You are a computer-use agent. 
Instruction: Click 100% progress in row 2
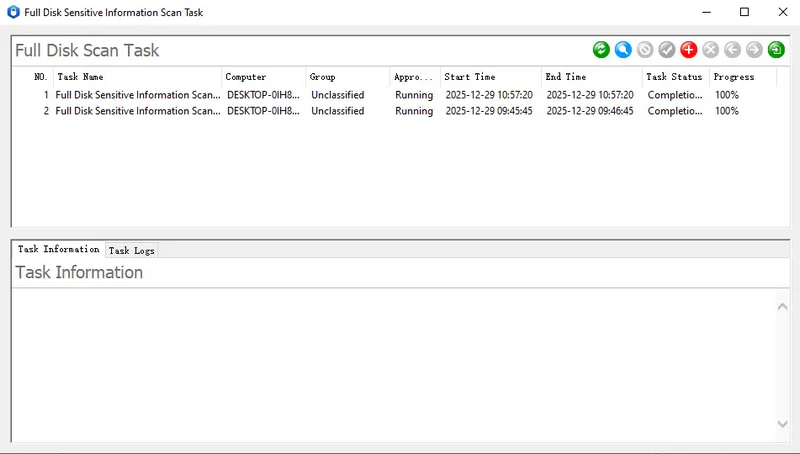tap(727, 111)
